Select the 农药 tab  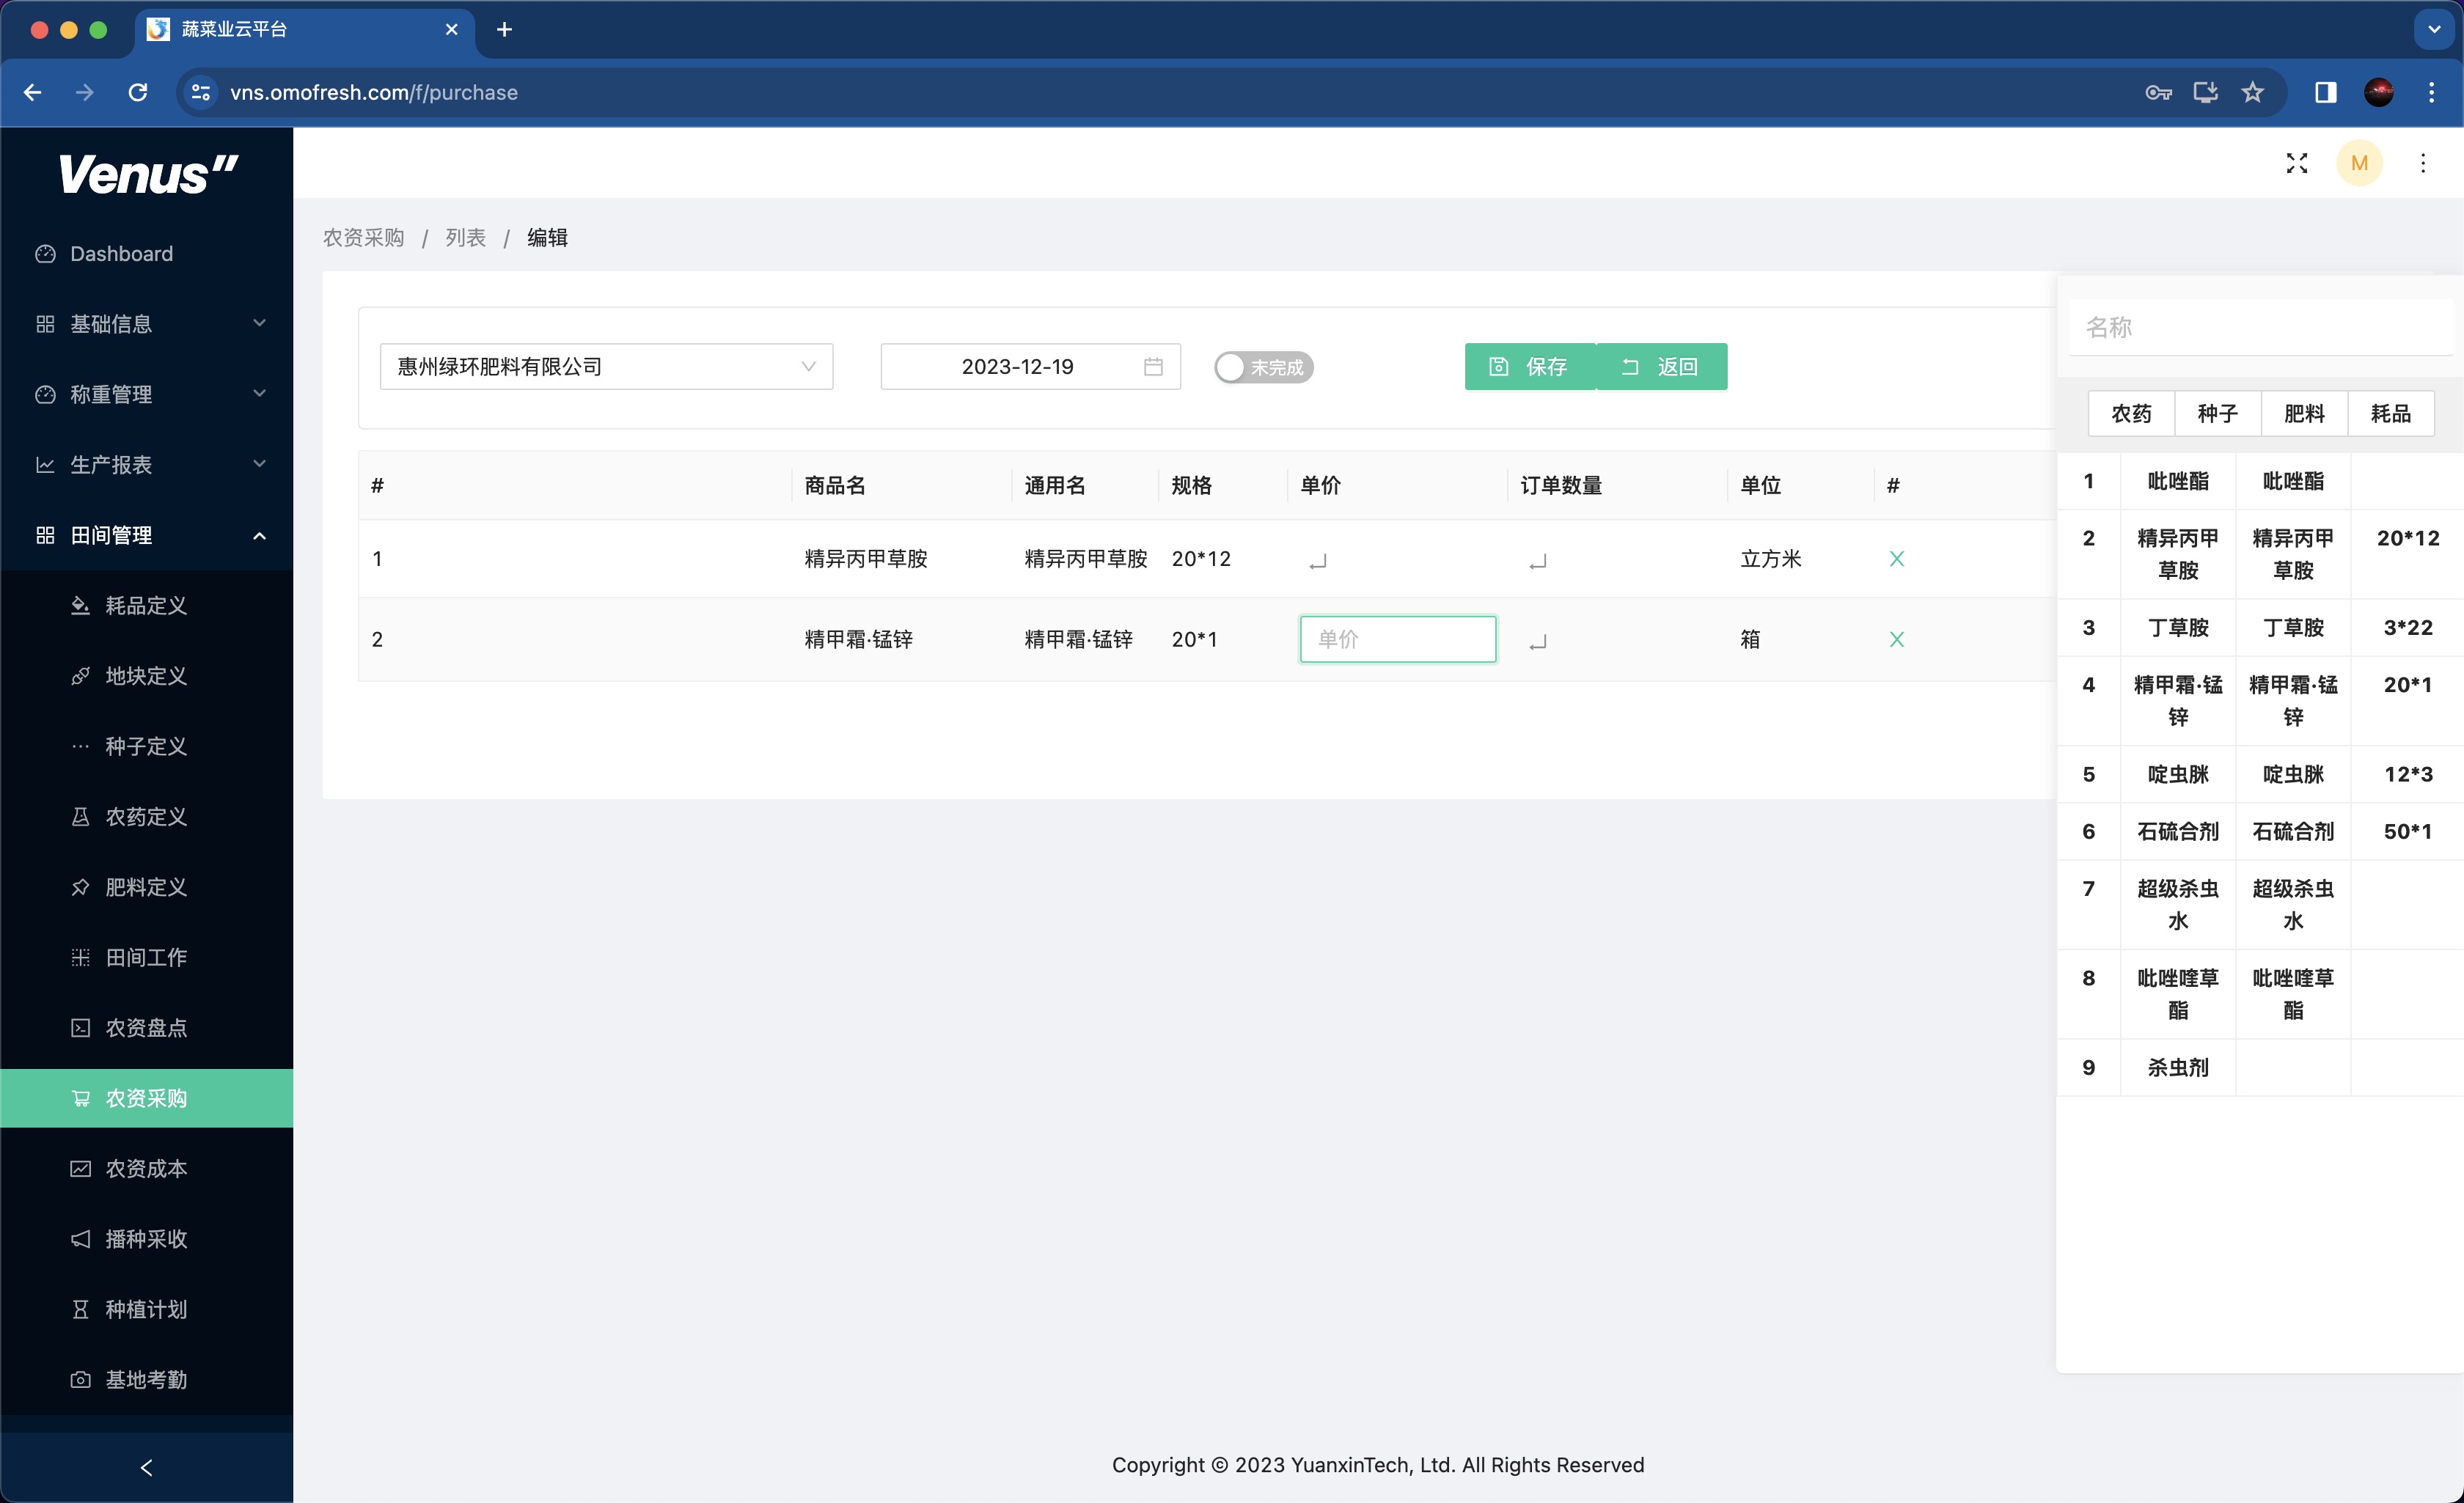point(2131,414)
